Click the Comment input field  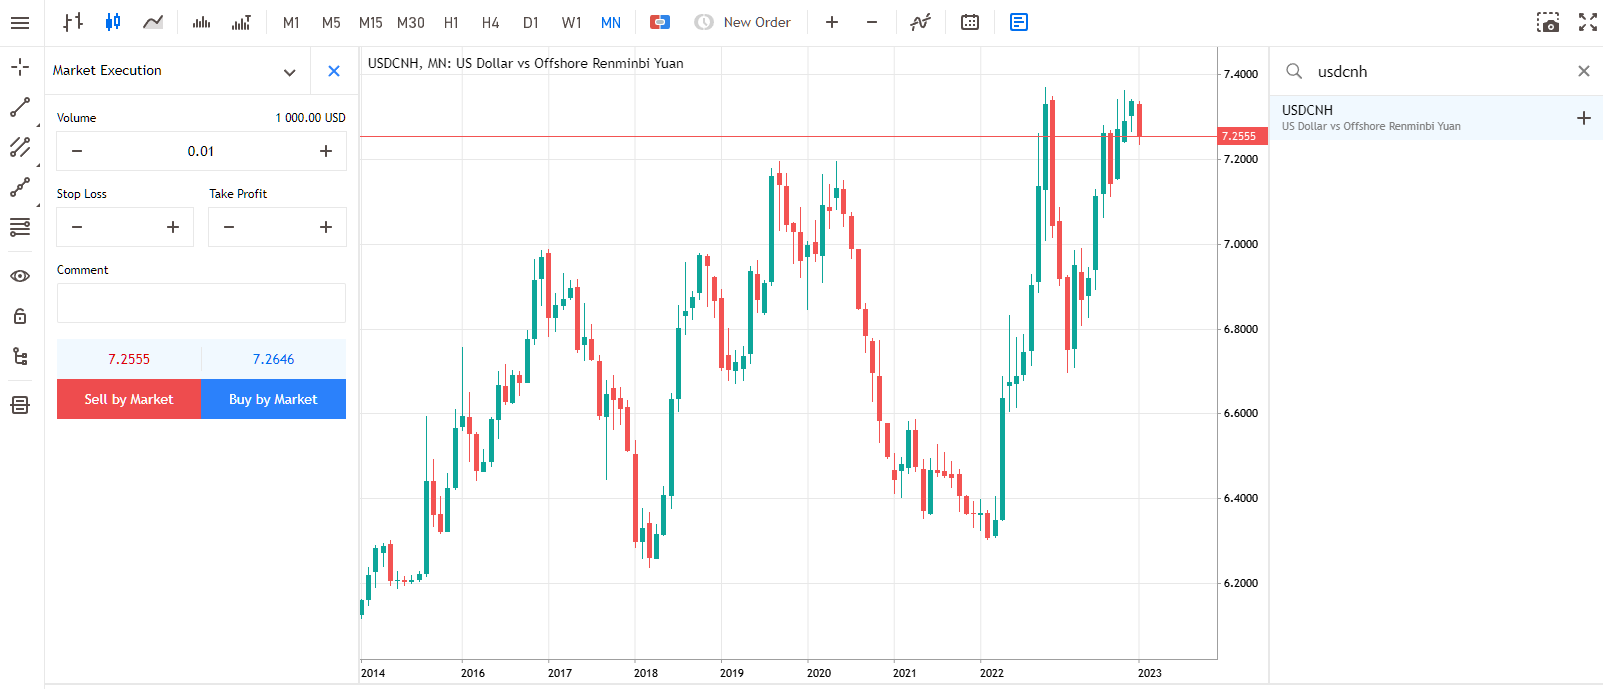coord(201,303)
